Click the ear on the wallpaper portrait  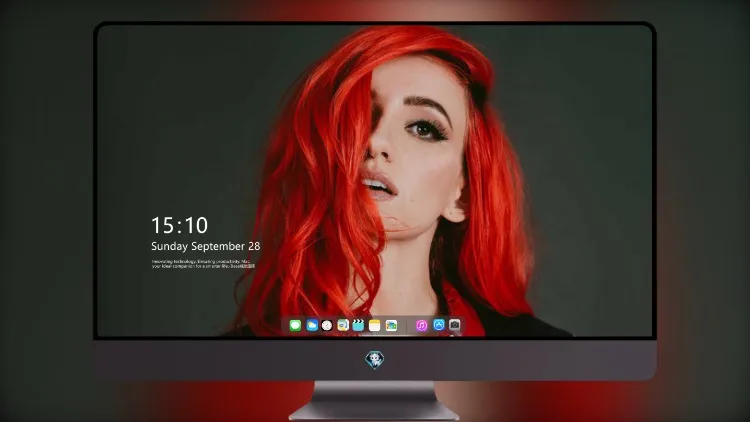(453, 206)
